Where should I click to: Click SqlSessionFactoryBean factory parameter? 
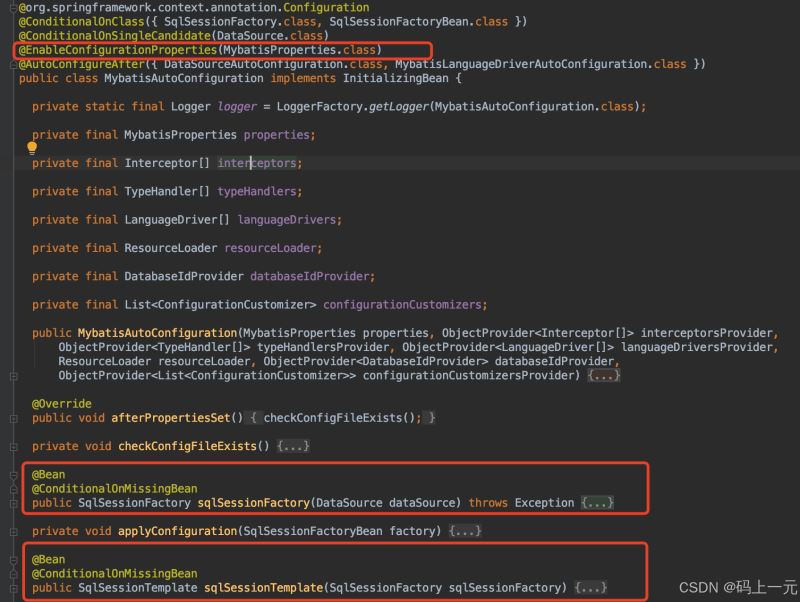pyautogui.click(x=339, y=532)
